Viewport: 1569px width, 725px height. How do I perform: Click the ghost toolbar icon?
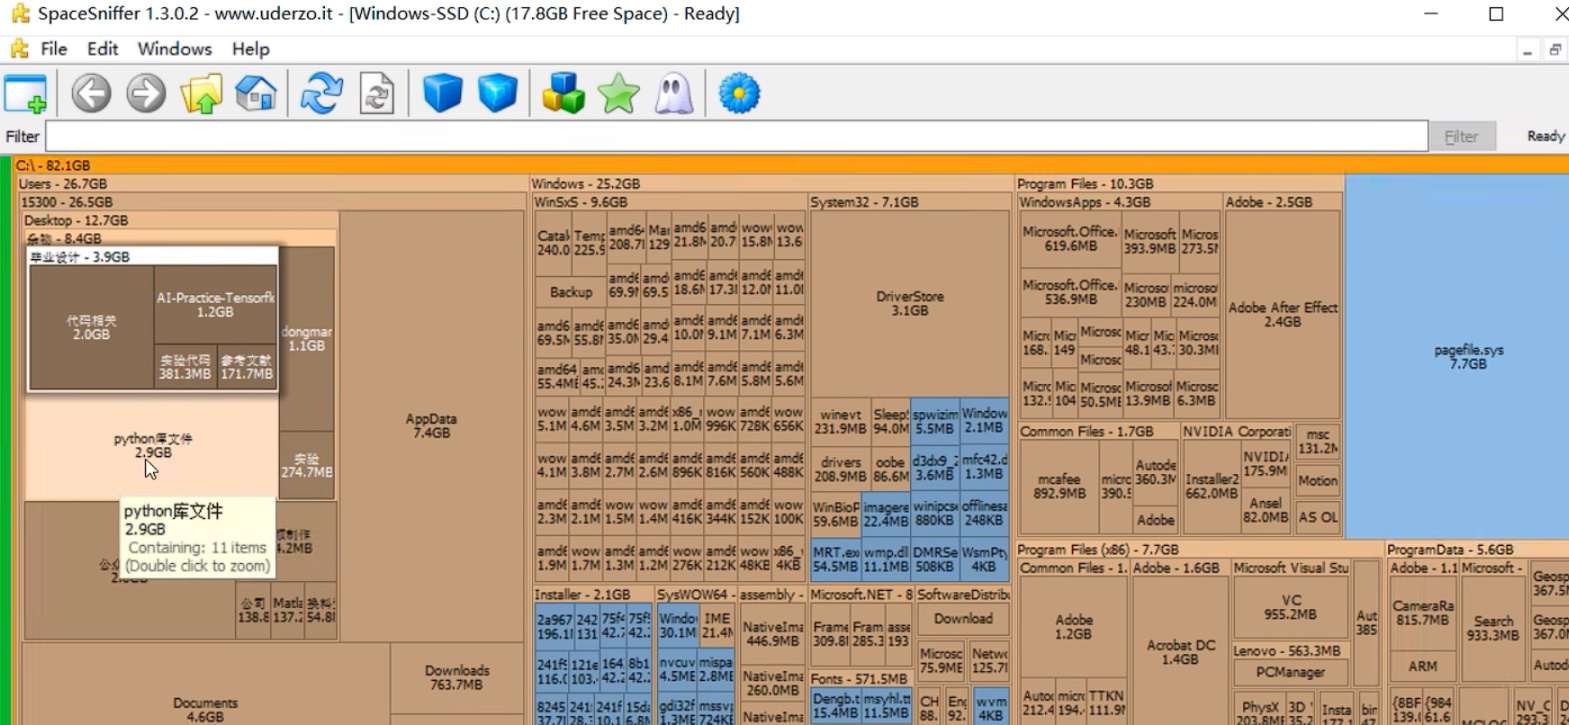[x=674, y=94]
